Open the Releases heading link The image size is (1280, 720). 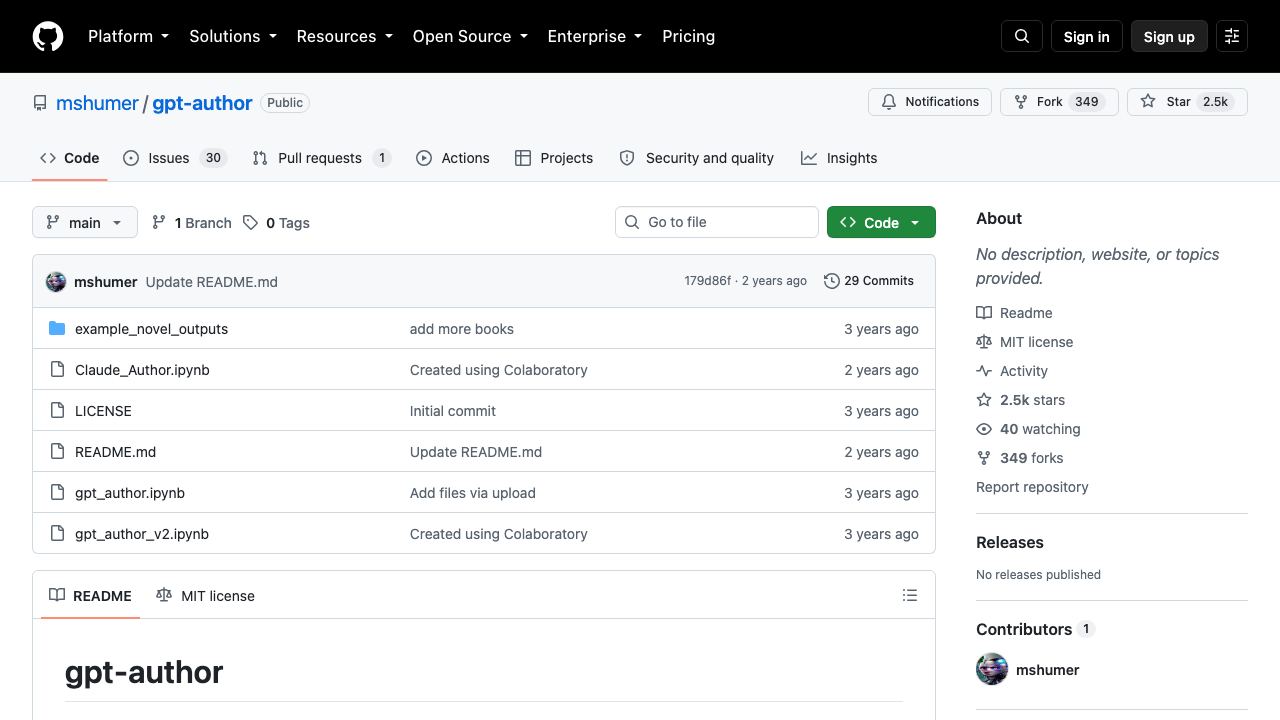(x=1009, y=542)
